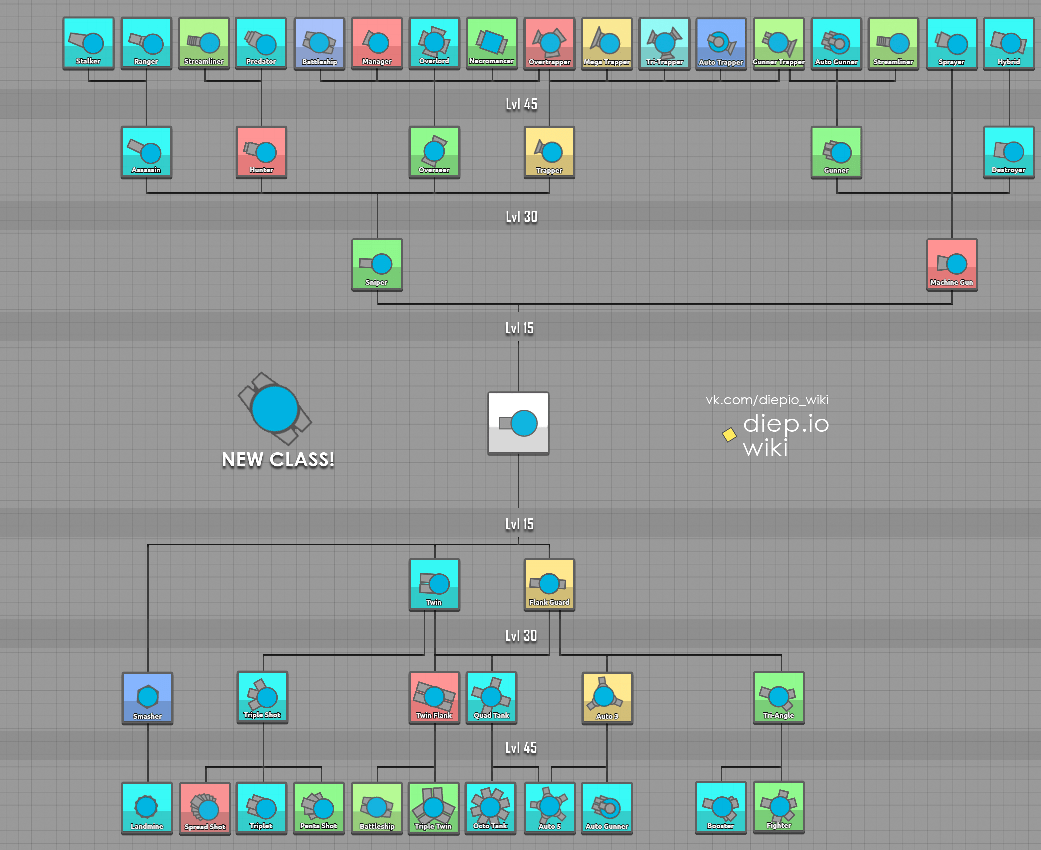Choose the Quad Tank tile
The image size is (1041, 850).
coord(491,697)
